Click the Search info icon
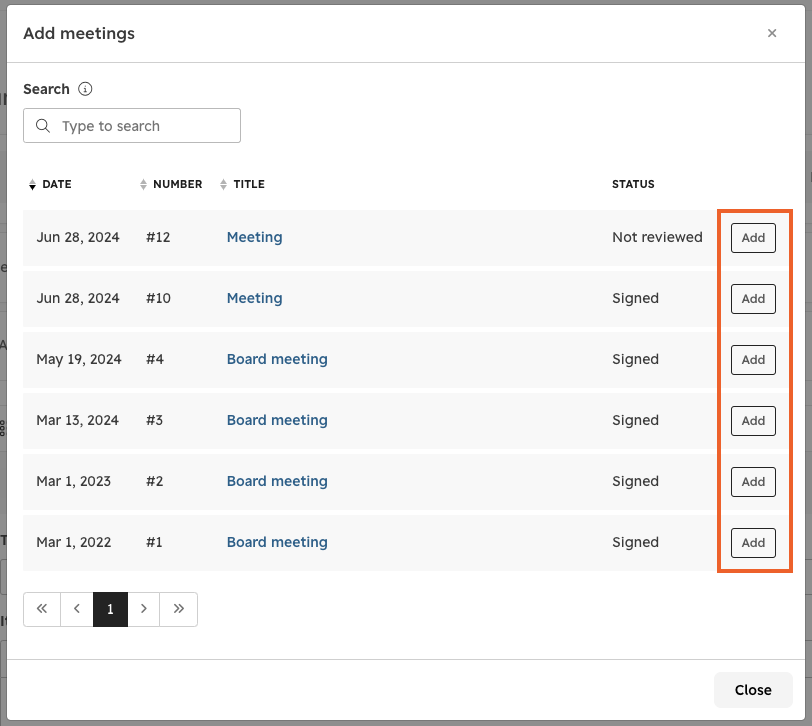Viewport: 812px width, 726px height. pos(85,89)
